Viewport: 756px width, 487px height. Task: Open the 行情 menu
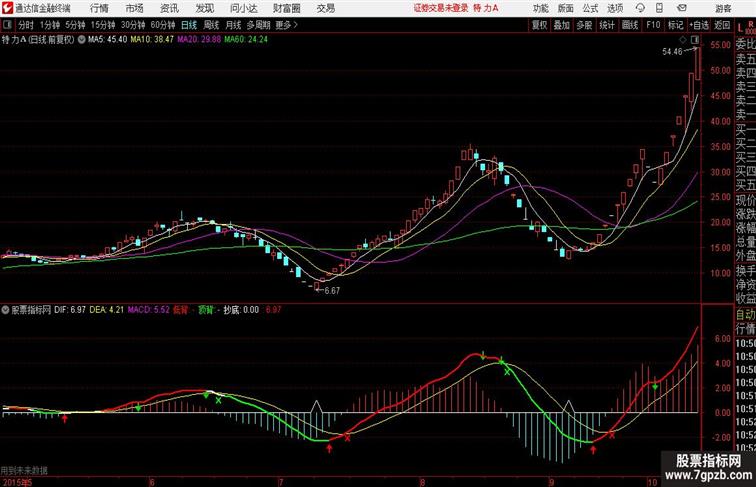tap(99, 8)
